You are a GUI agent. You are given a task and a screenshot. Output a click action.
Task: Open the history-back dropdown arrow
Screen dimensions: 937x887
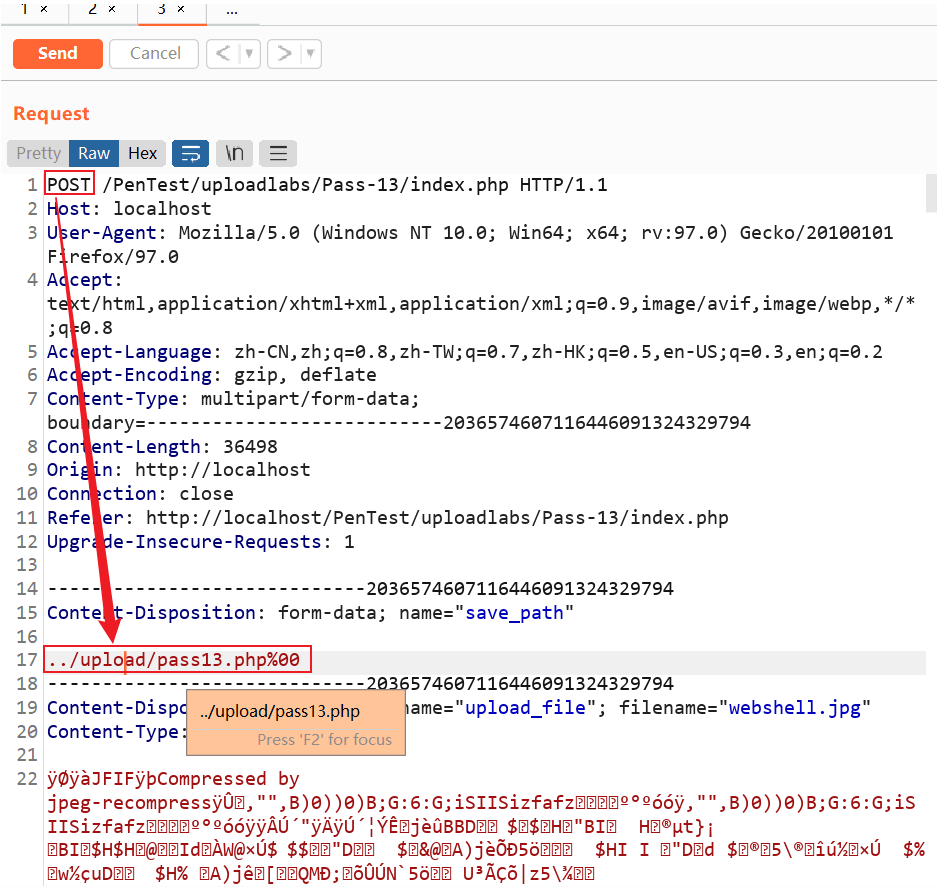249,54
